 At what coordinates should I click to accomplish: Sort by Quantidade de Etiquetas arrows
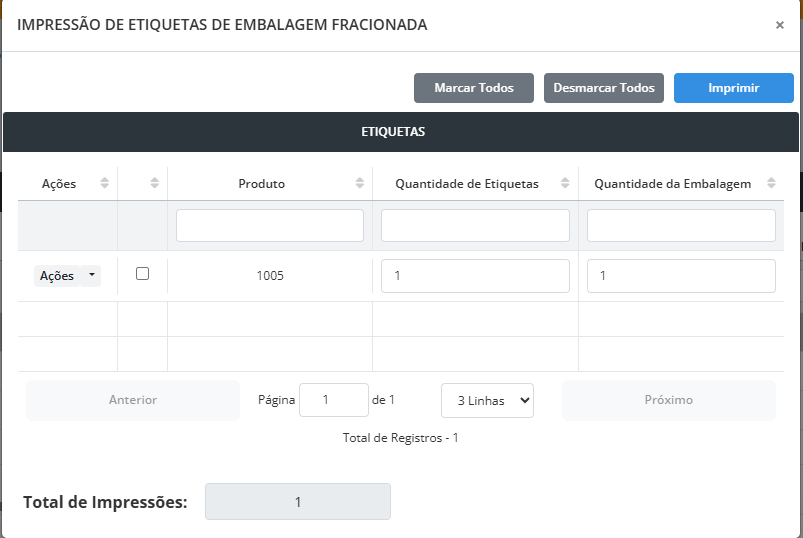tap(565, 183)
